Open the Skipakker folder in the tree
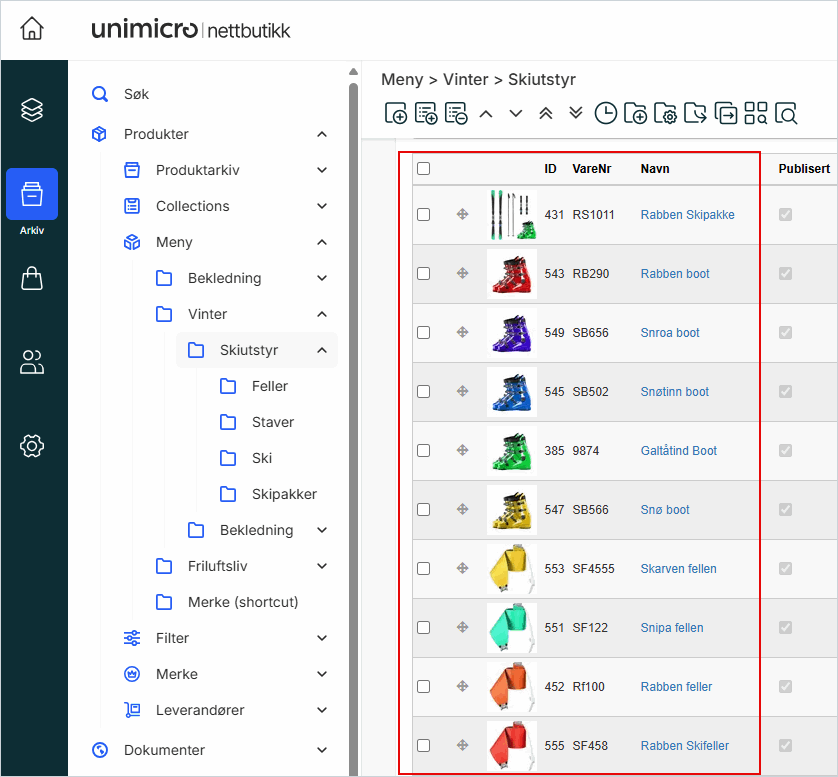Screen dimensions: 838x777 284,494
